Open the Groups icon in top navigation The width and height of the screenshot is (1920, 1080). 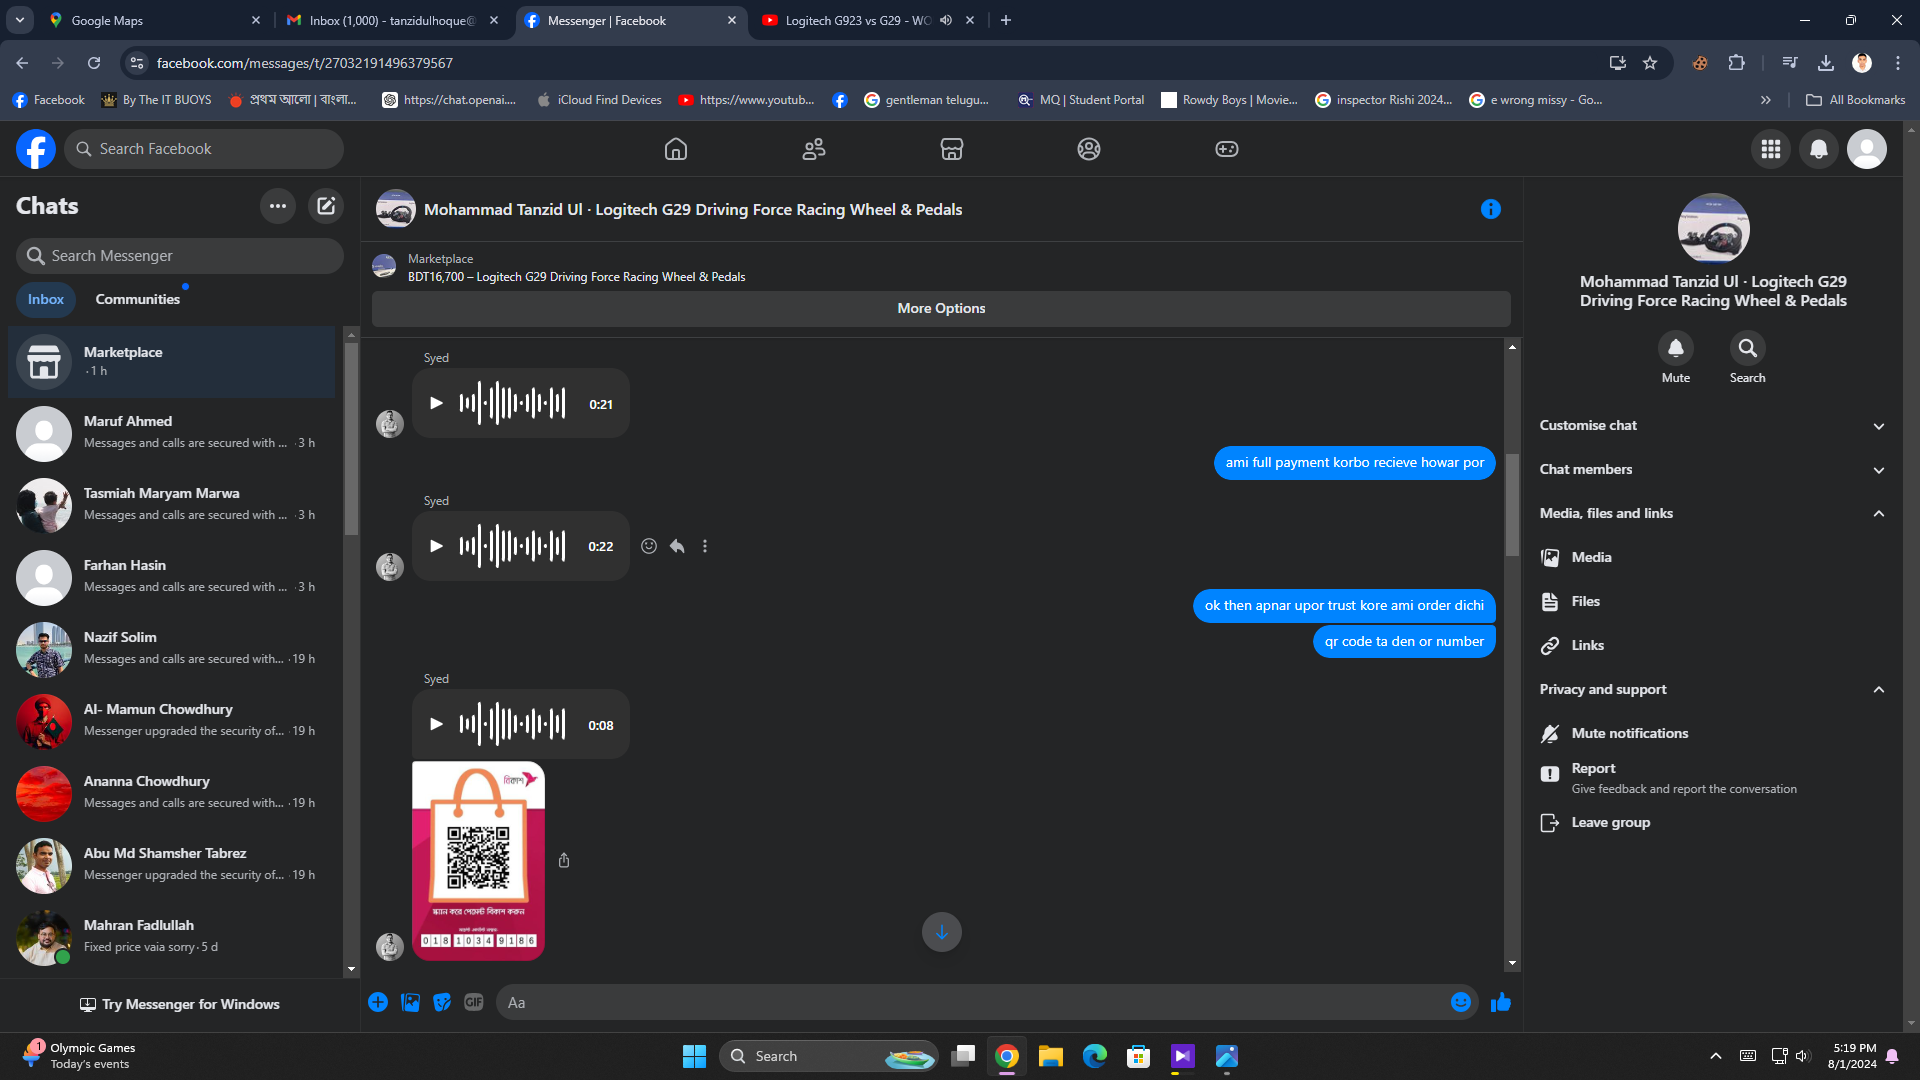(1089, 149)
